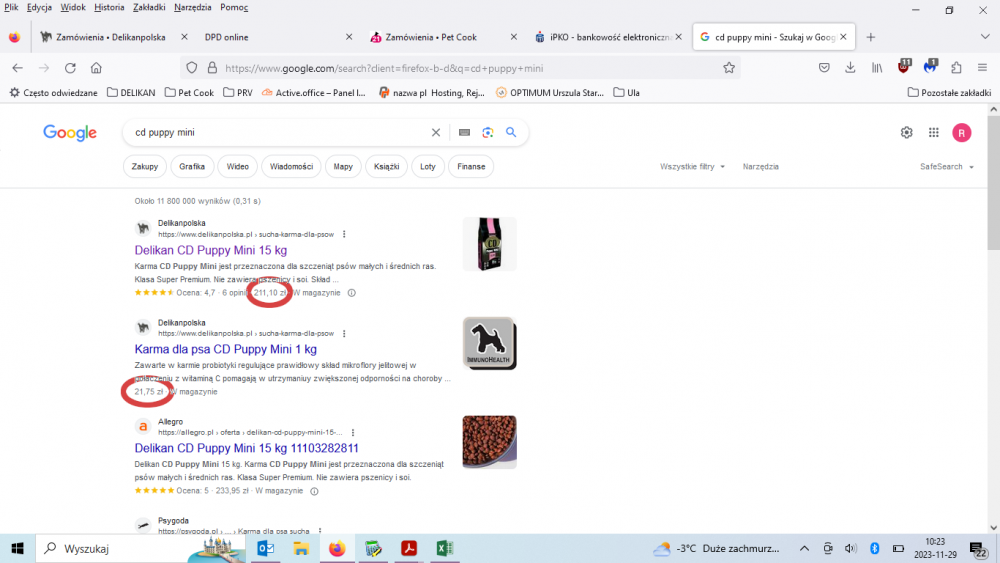The height and width of the screenshot is (563, 1000).
Task: Open the Allegro Delikan CD Puppy Mini listing
Action: tap(247, 448)
